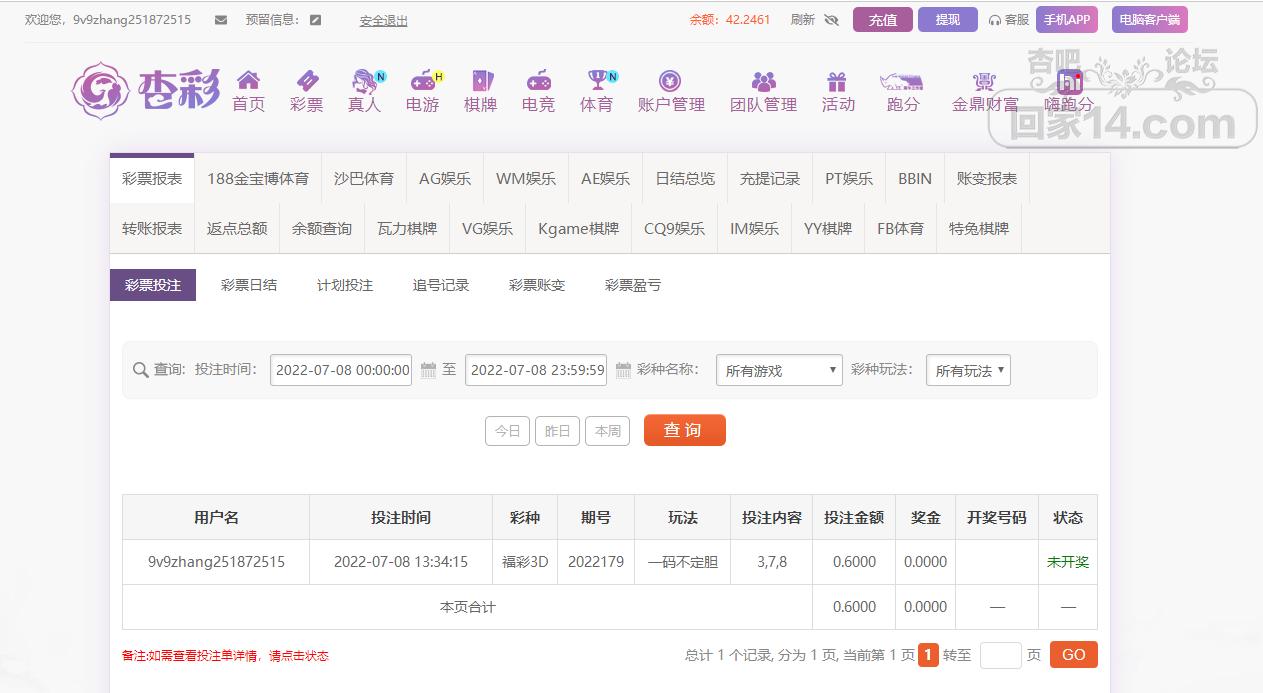Click the 充值 recharge button

[x=882, y=20]
